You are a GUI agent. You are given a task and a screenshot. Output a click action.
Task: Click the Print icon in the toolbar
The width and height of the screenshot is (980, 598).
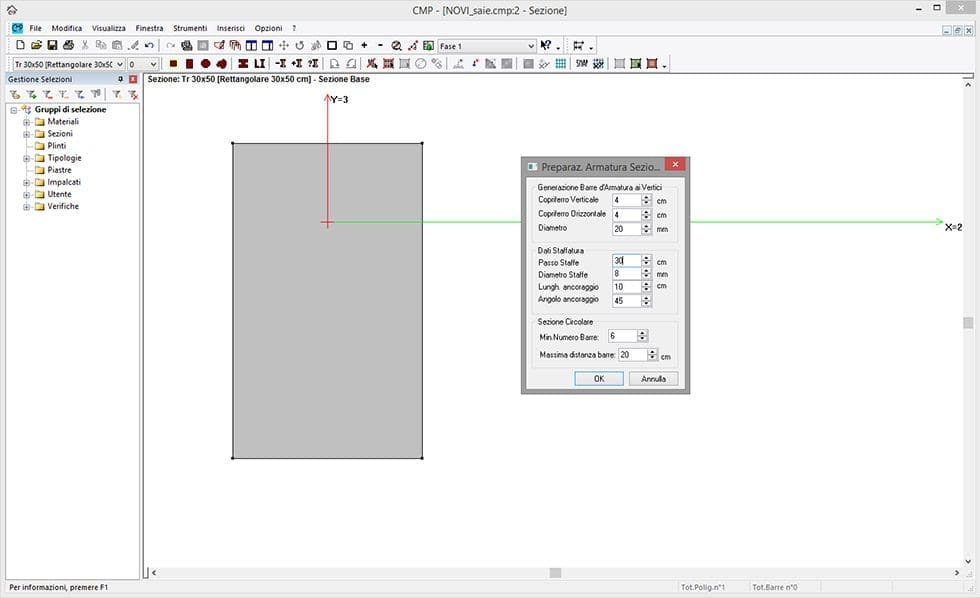(68, 46)
